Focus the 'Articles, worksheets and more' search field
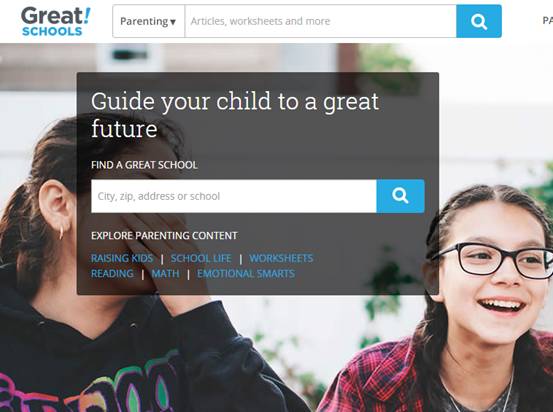This screenshot has height=412, width=553. pyautogui.click(x=320, y=21)
